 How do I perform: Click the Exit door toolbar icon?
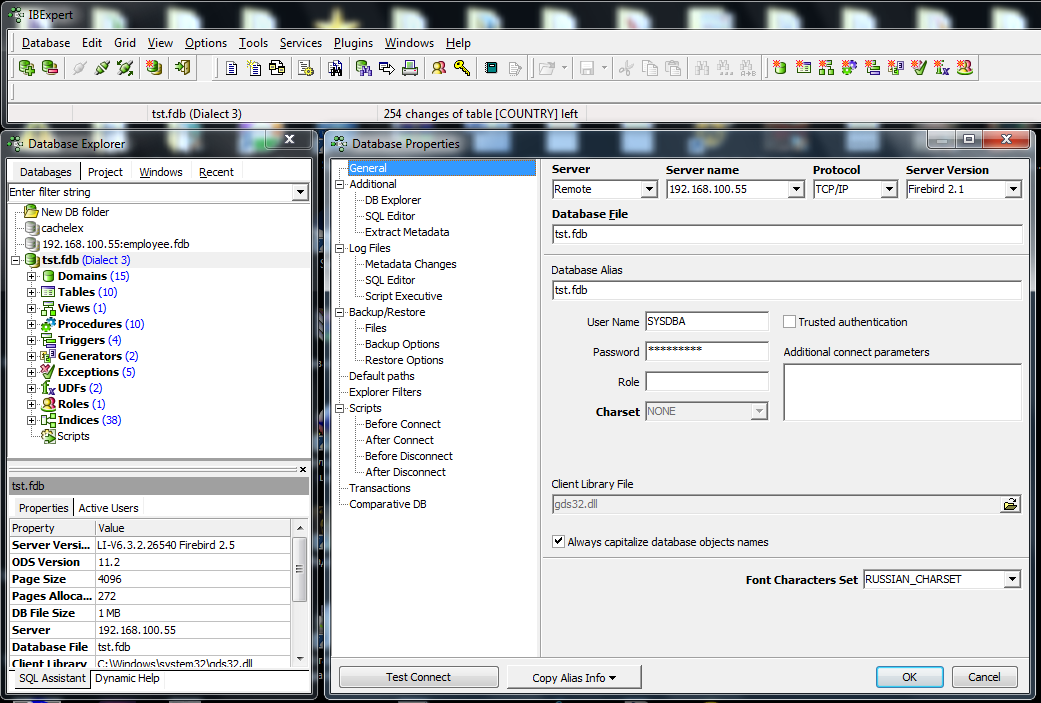click(182, 68)
